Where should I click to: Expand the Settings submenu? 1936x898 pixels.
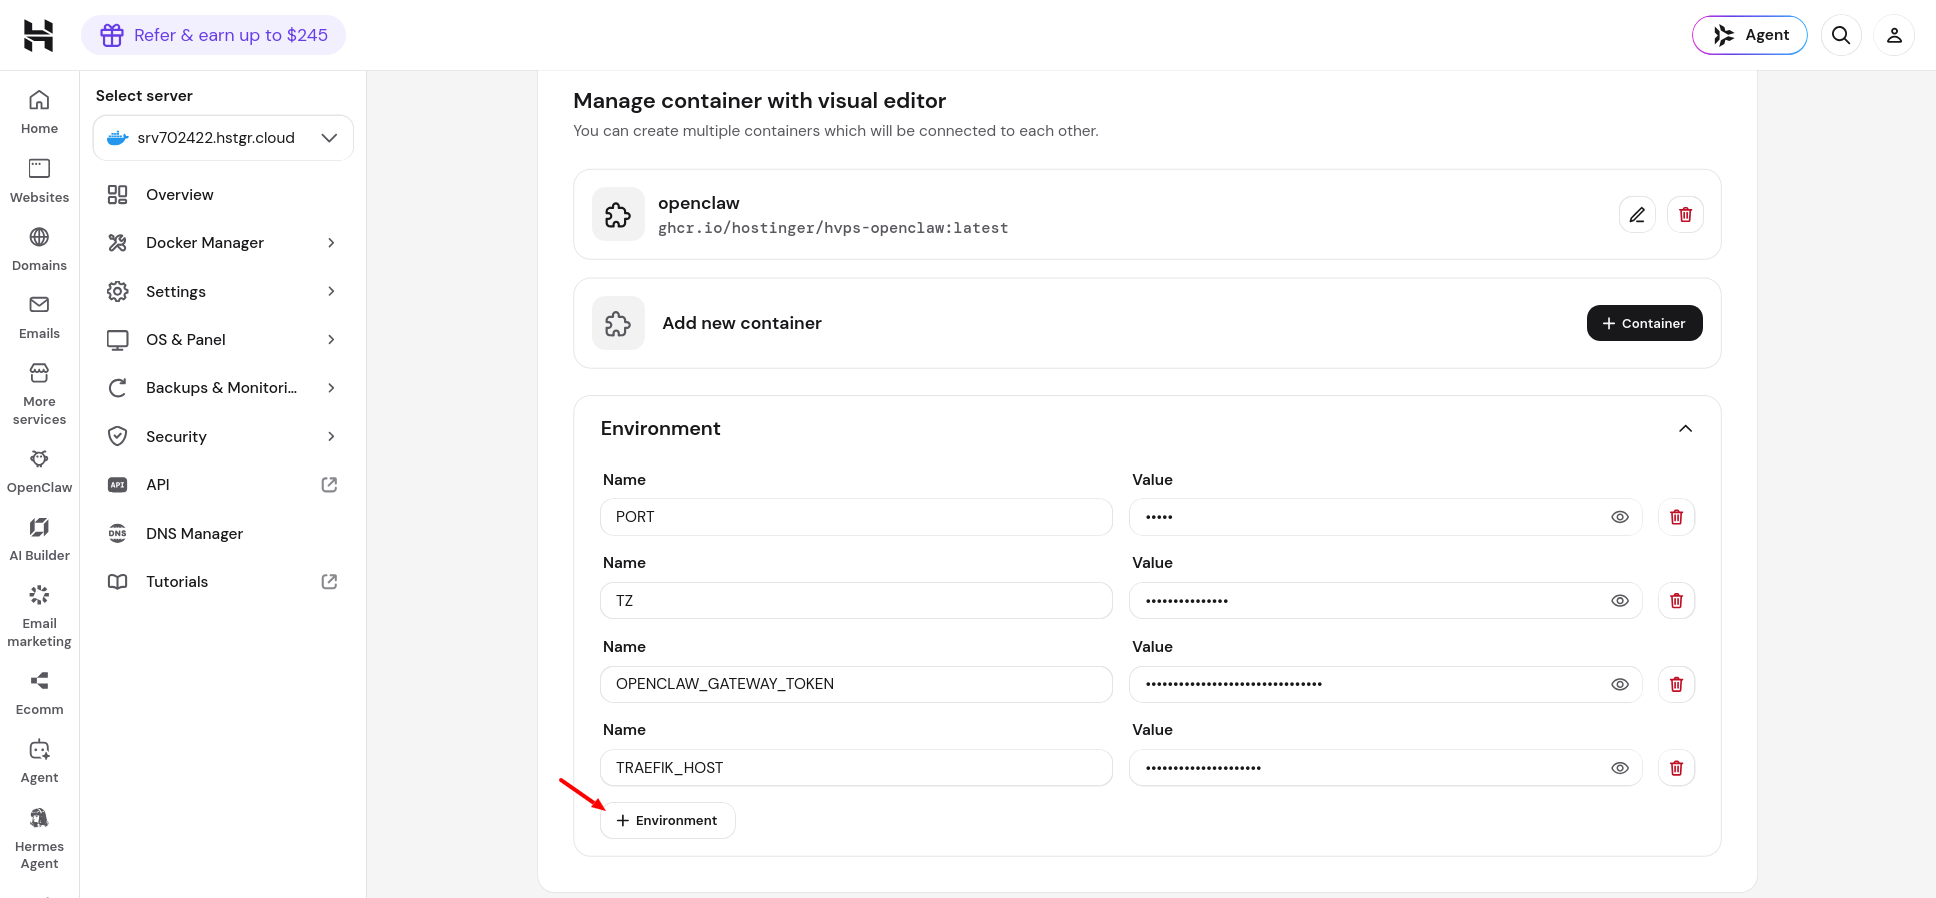pos(331,291)
